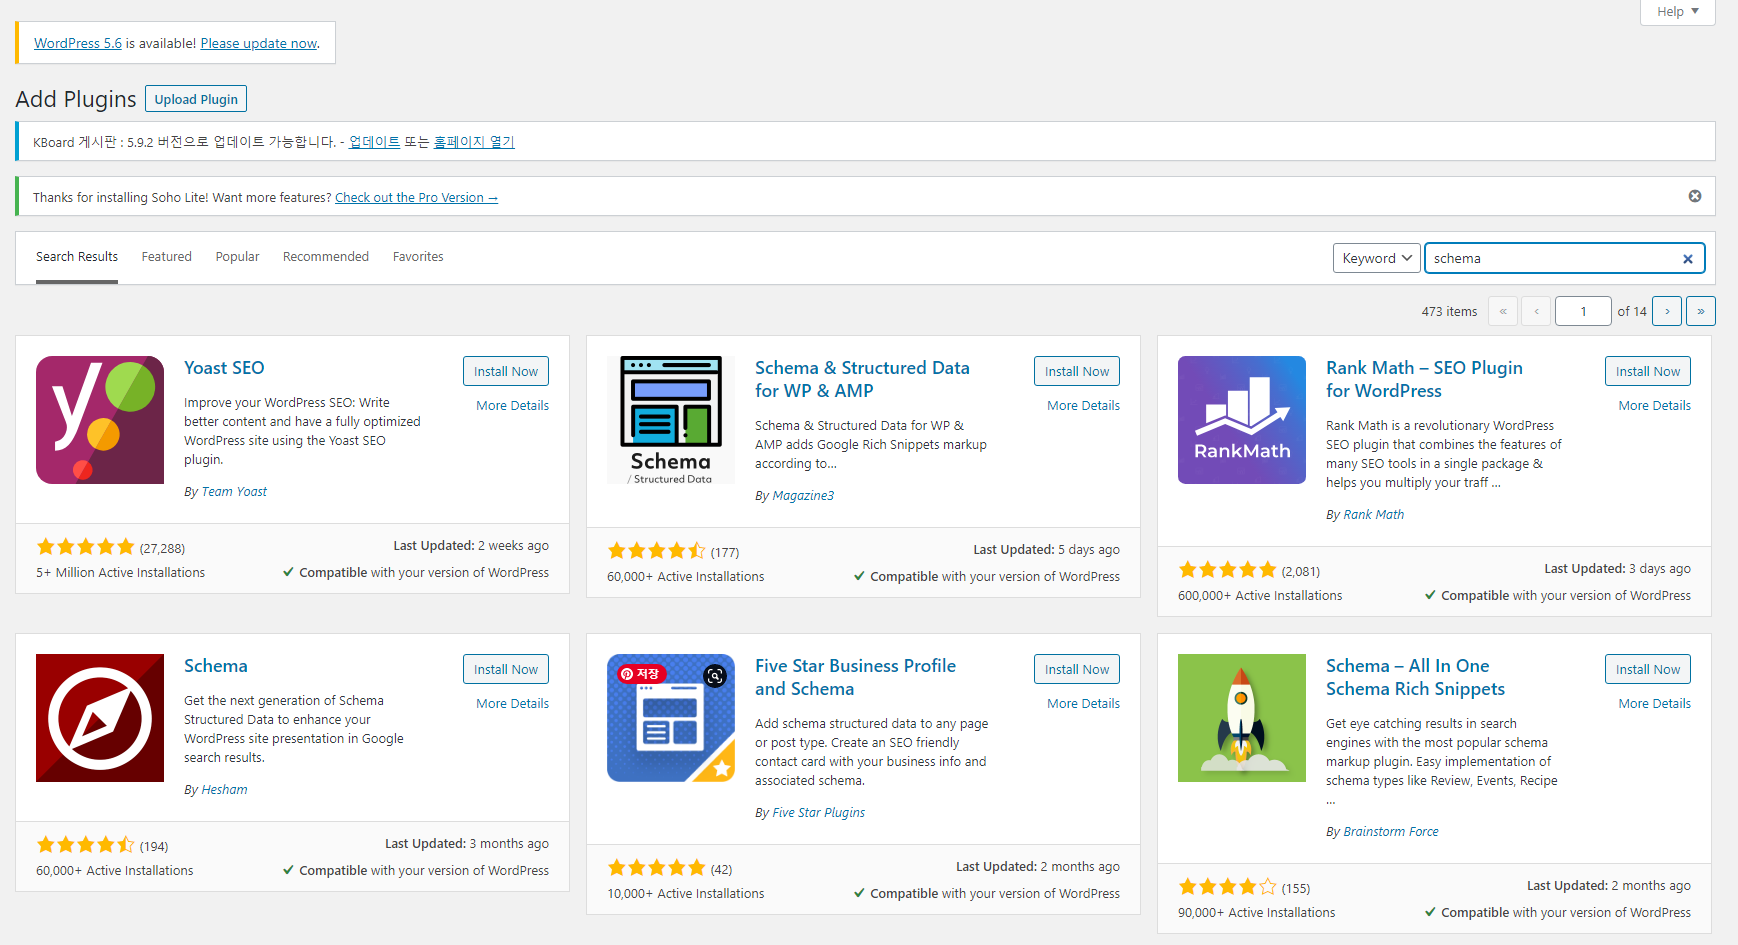The width and height of the screenshot is (1738, 945).
Task: Open the Five Star Business Profile plugin icon
Action: [671, 718]
